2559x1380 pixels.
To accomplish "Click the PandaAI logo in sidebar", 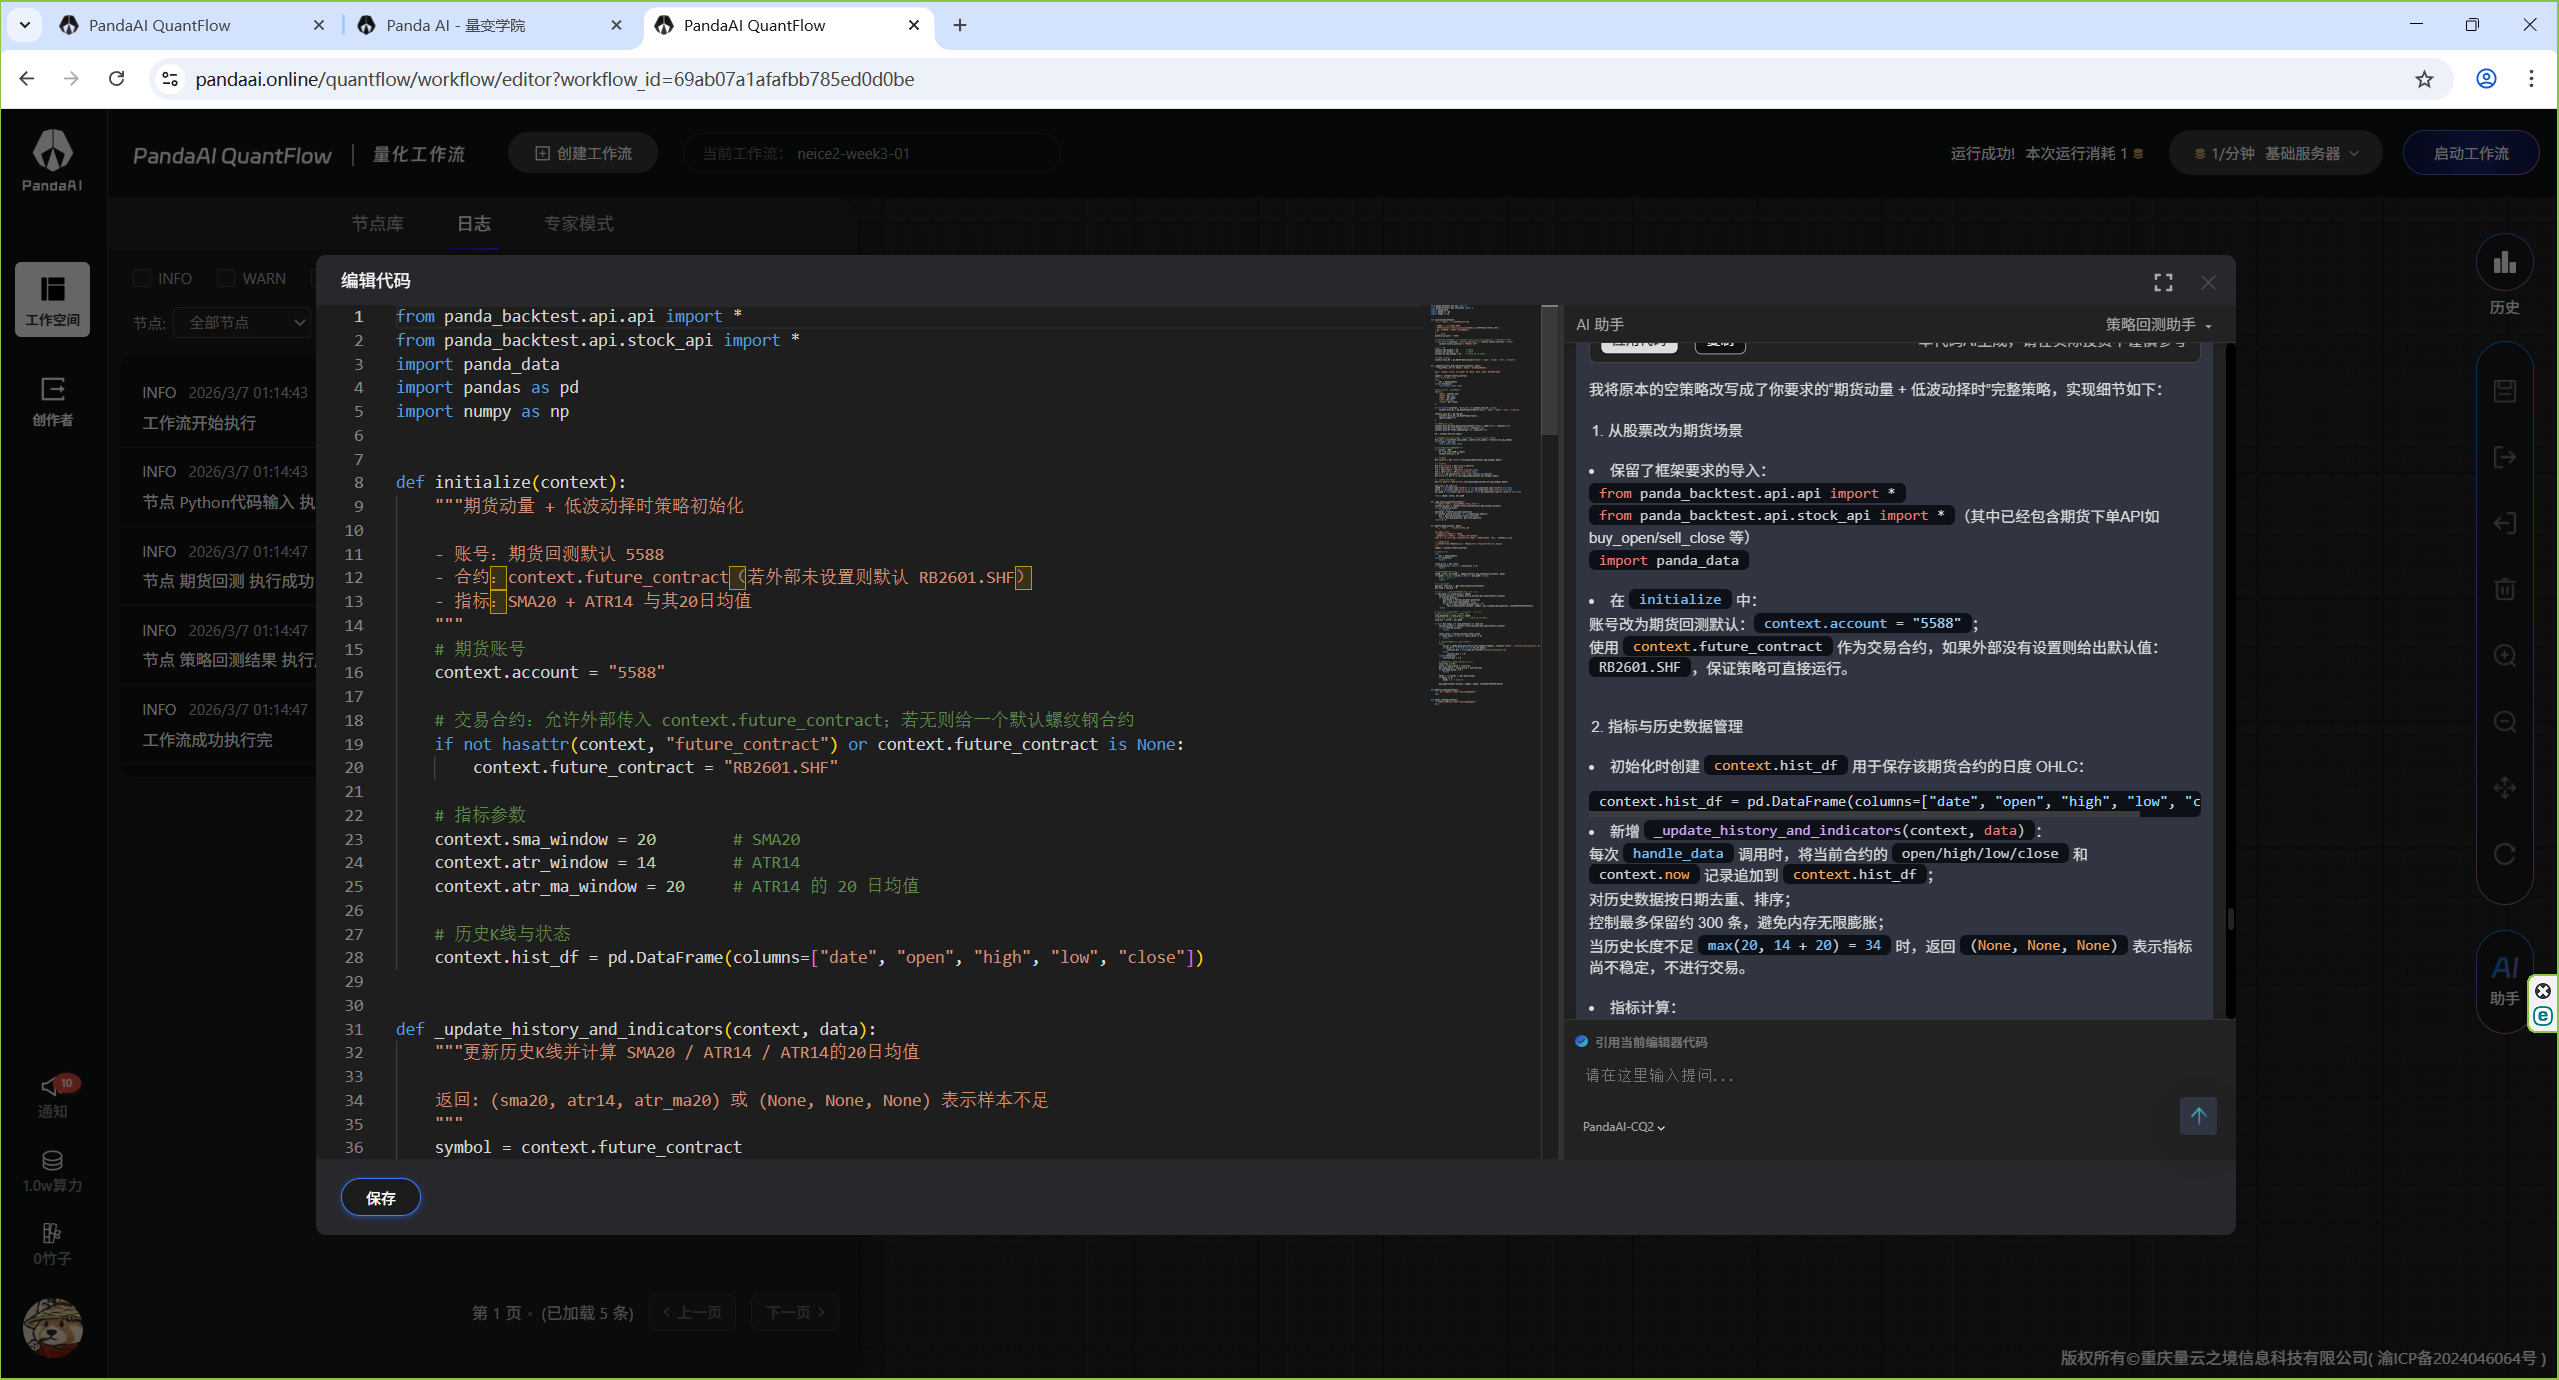I will (x=52, y=160).
